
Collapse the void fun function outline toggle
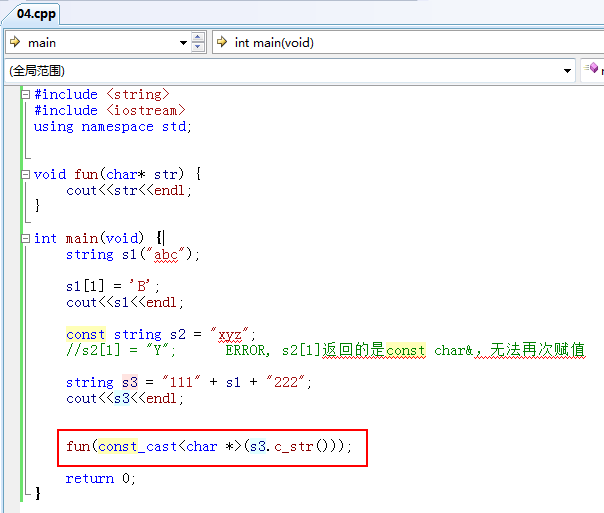(25, 174)
